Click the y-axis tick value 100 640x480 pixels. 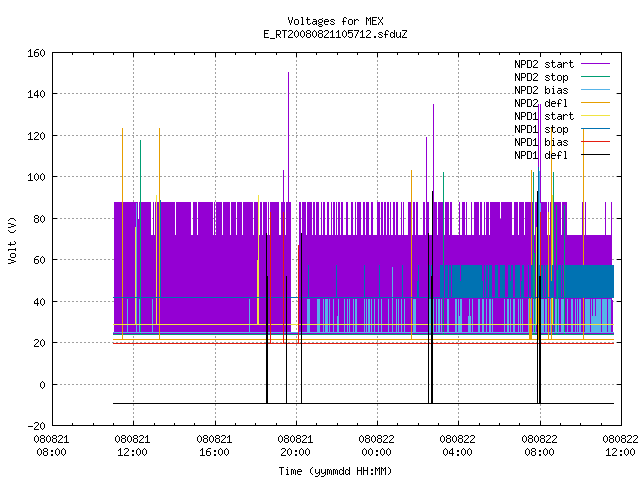pos(36,177)
